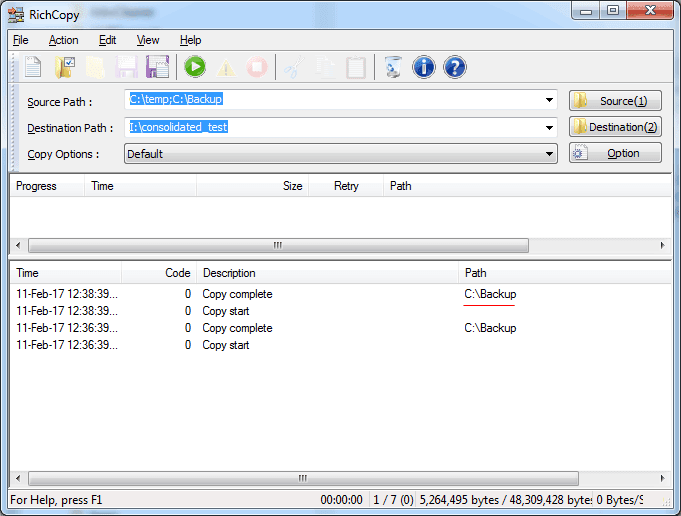
Task: Click the yellow warning pause icon
Action: pos(226,68)
